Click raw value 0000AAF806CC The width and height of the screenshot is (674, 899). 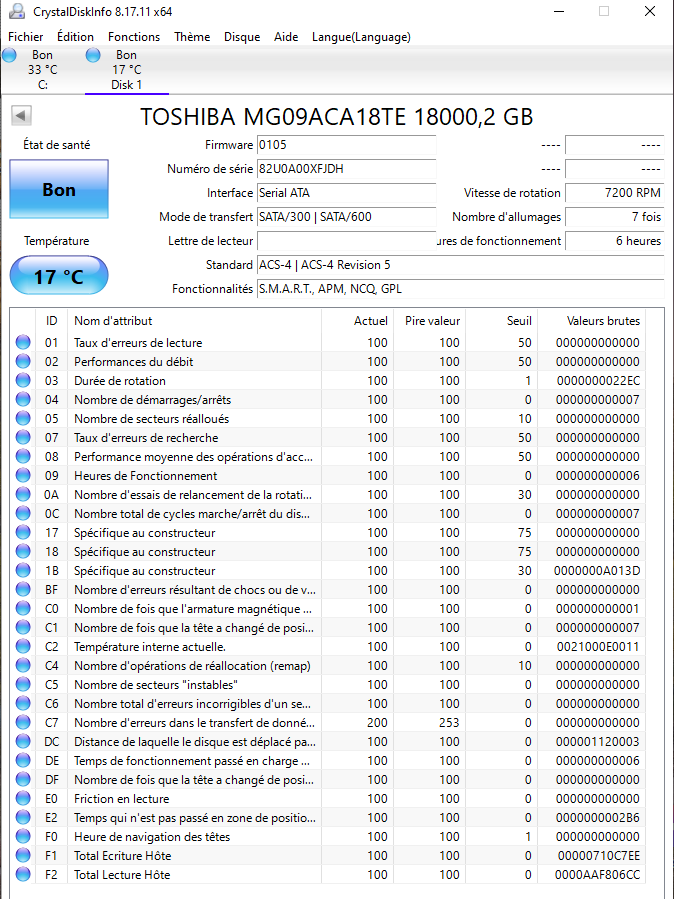coord(597,874)
